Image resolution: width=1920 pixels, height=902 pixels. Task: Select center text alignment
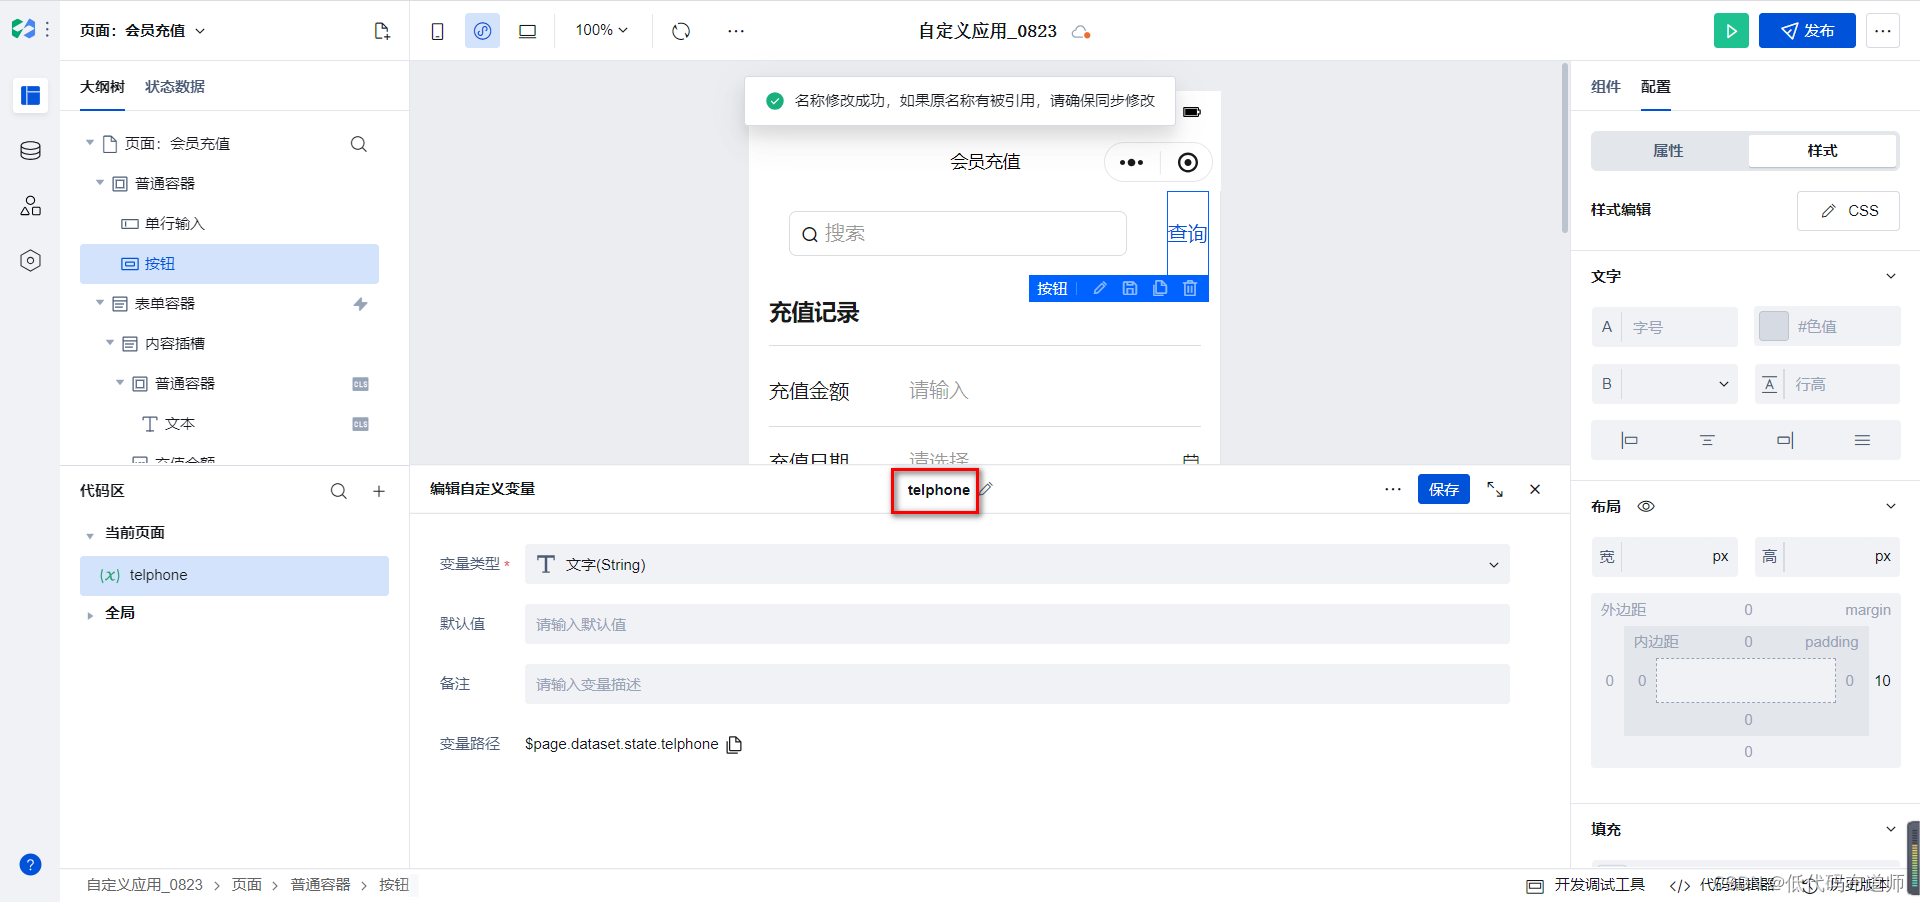(x=1707, y=440)
